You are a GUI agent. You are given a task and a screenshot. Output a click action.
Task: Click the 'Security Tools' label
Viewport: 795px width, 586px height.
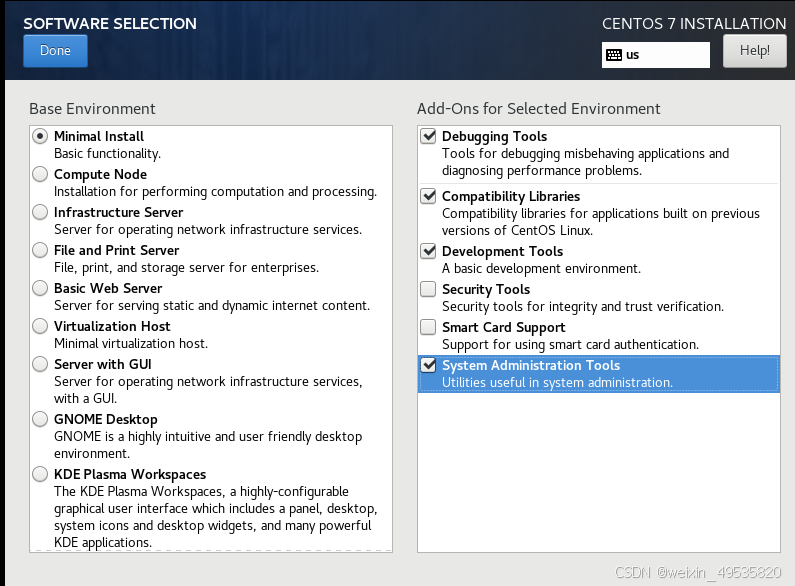[x=486, y=289]
